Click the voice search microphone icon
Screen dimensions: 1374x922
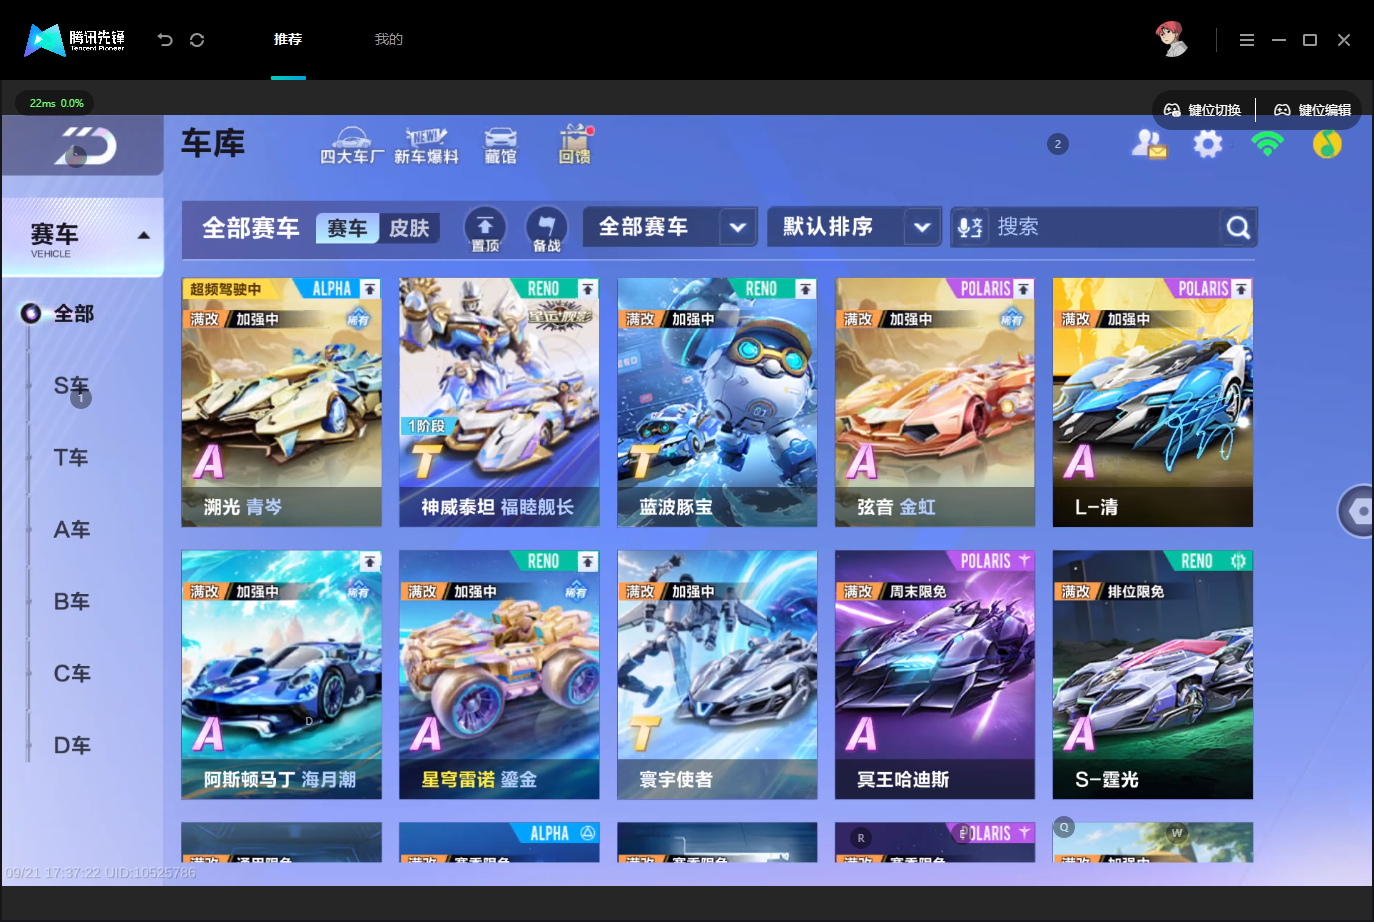pos(970,228)
